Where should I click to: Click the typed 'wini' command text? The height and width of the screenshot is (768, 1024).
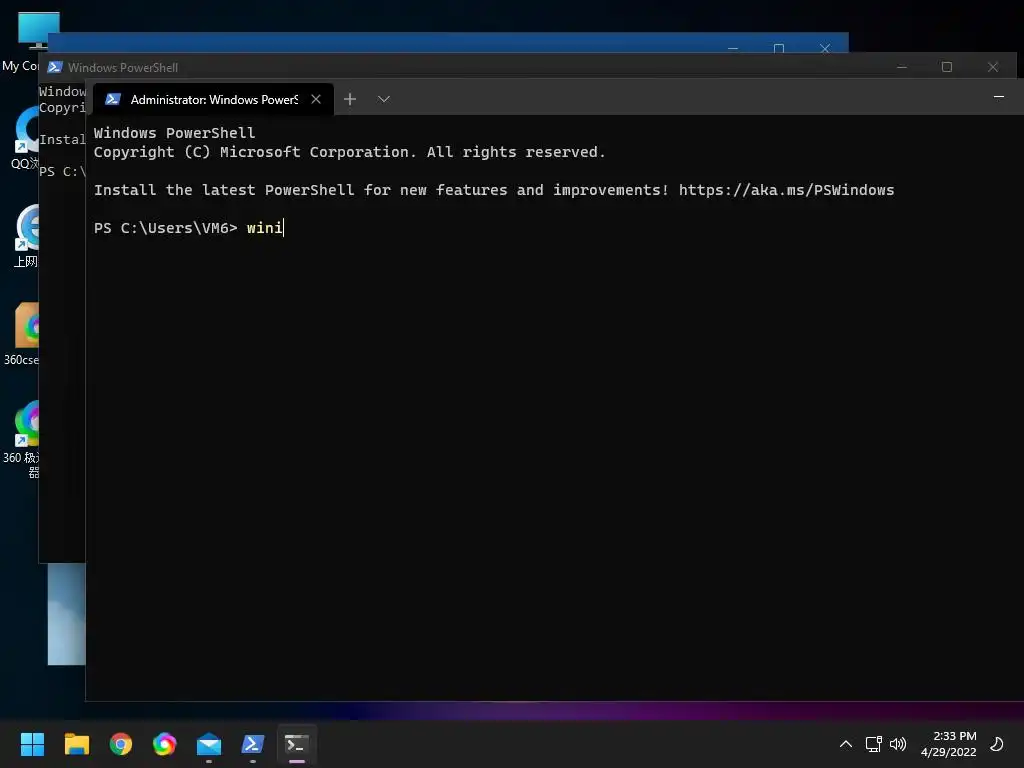(264, 228)
